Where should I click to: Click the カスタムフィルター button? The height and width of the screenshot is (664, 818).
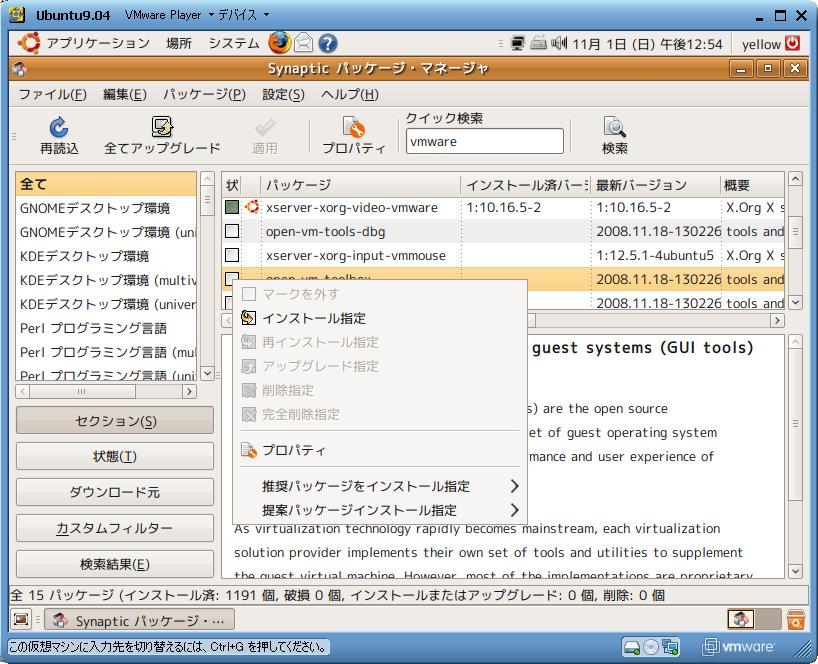[x=115, y=528]
